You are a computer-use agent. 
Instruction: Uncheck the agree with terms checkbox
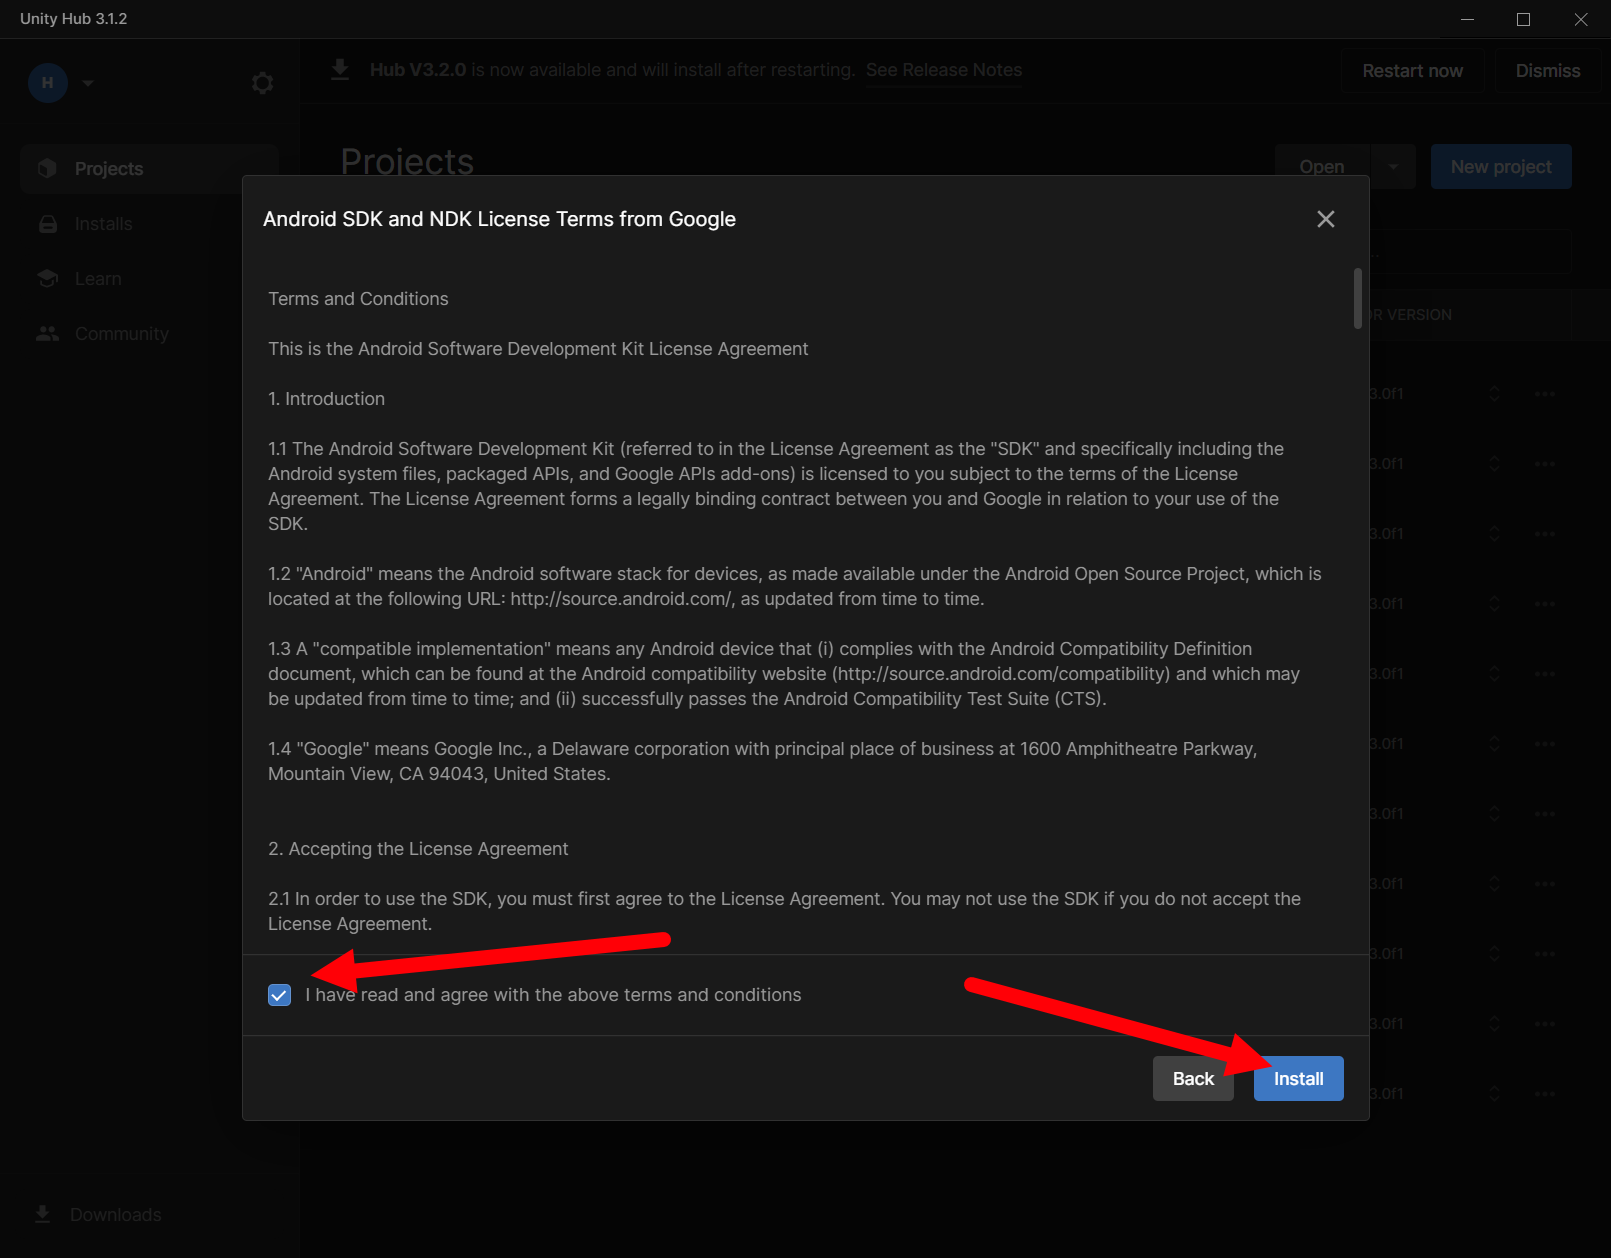280,995
